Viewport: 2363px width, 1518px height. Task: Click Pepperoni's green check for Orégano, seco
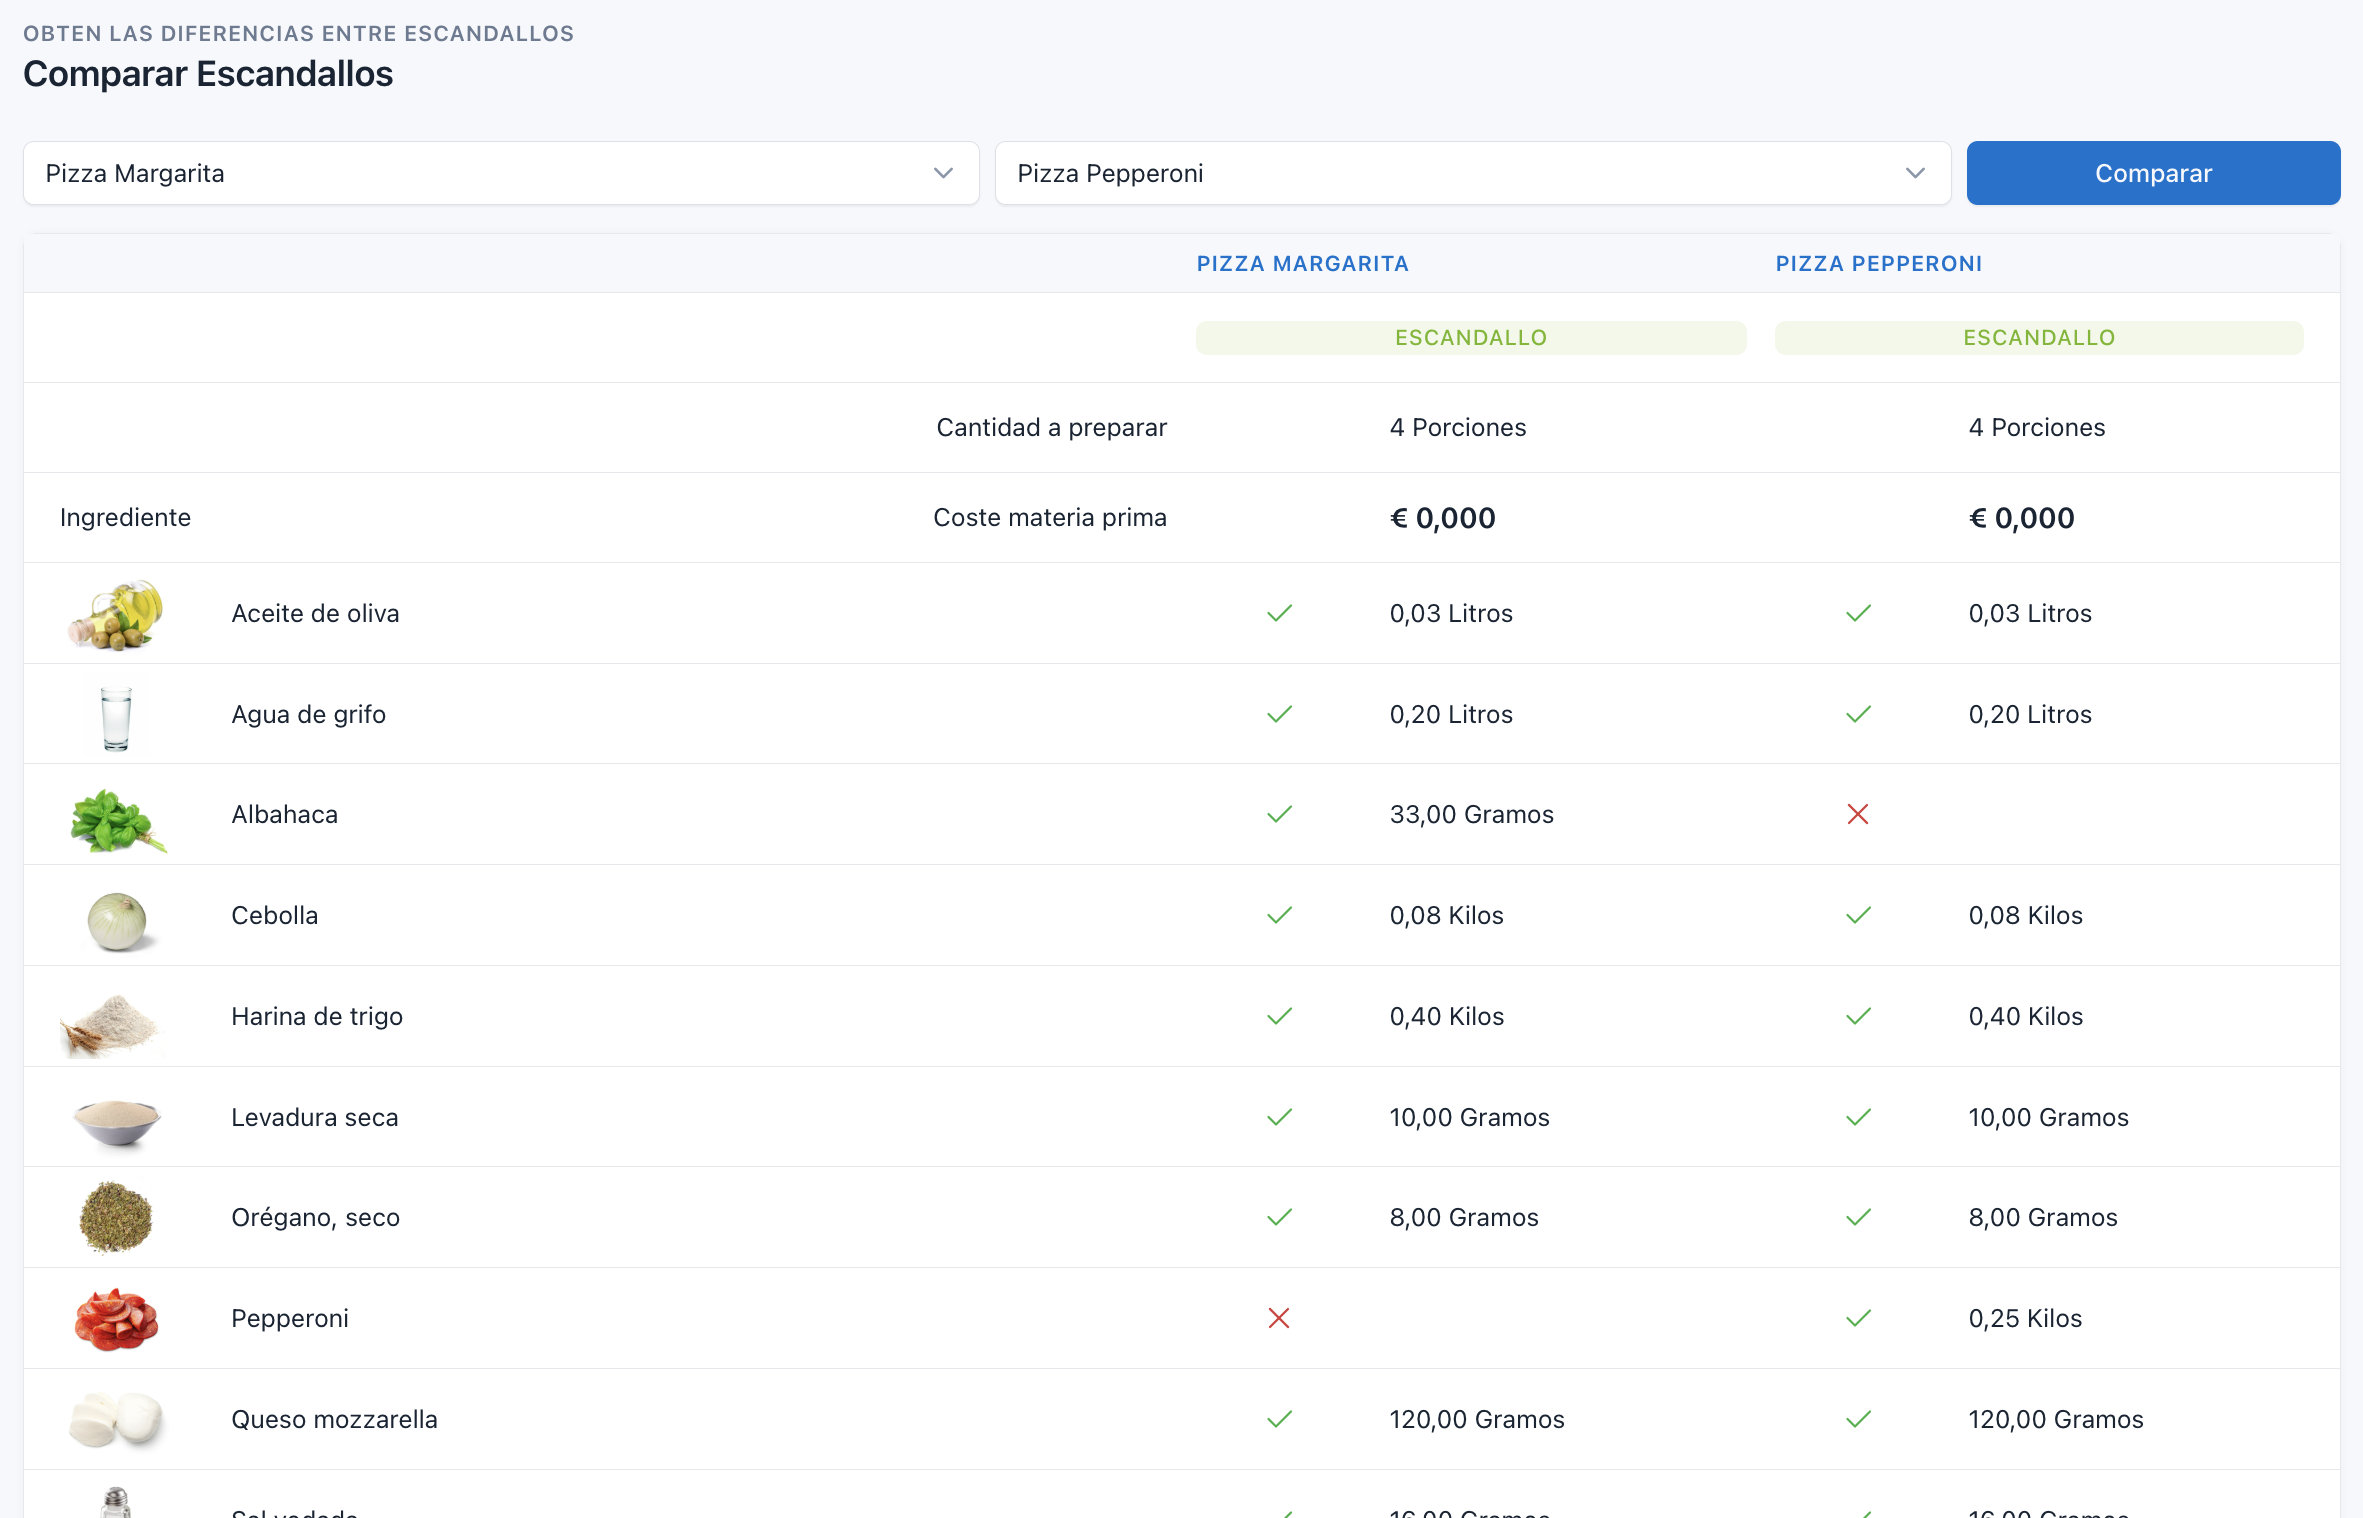(1858, 1217)
